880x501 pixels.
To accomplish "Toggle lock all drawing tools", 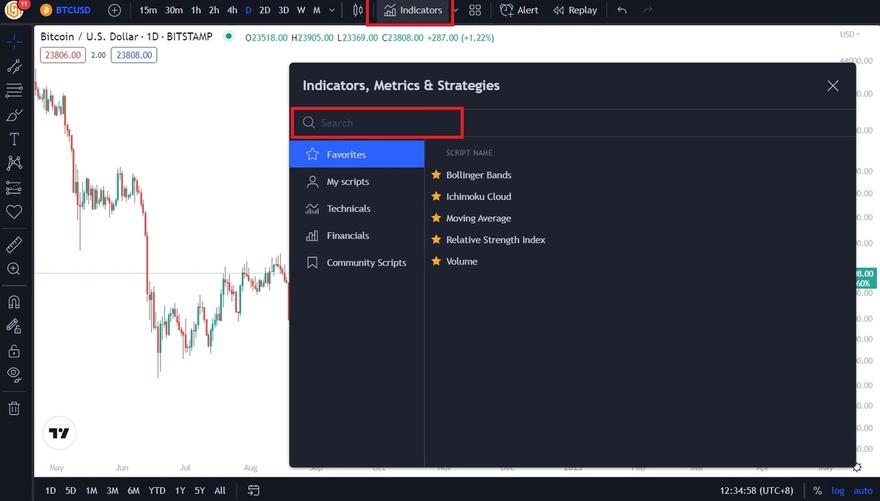I will tap(14, 351).
